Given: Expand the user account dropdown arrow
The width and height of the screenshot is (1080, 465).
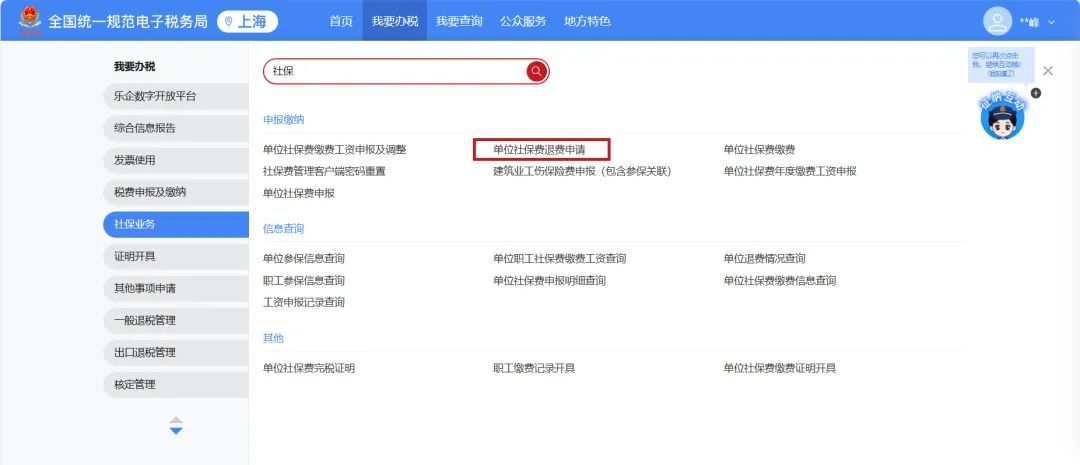Looking at the screenshot, I should pos(1051,22).
